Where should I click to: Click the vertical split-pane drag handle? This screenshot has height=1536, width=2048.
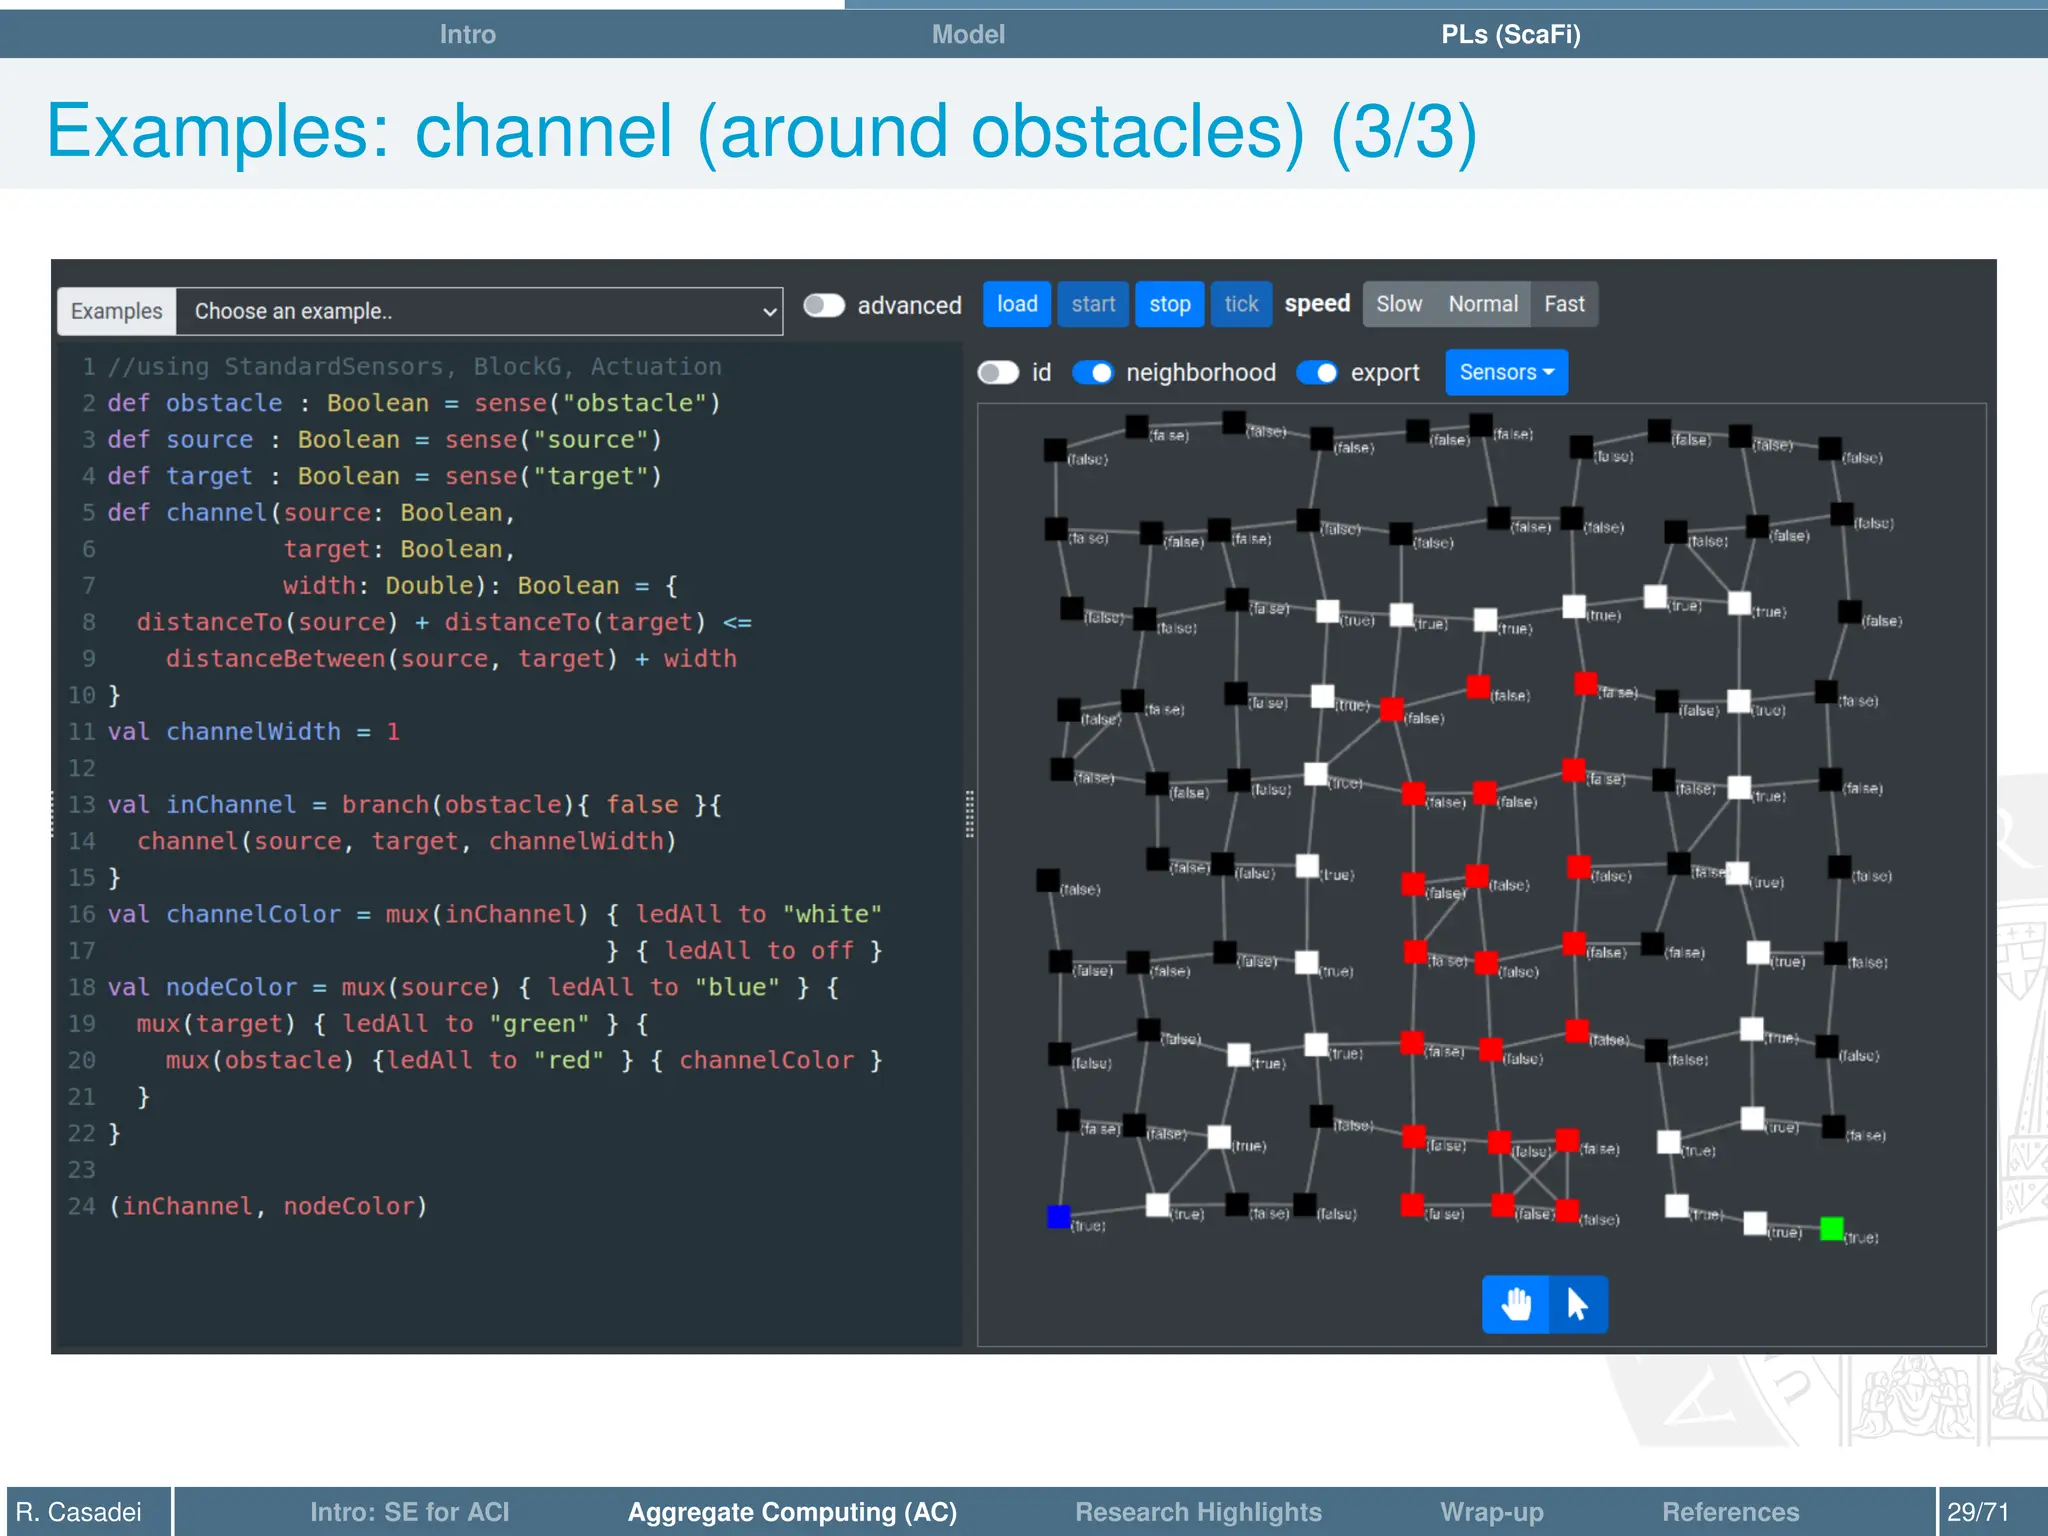pyautogui.click(x=969, y=813)
